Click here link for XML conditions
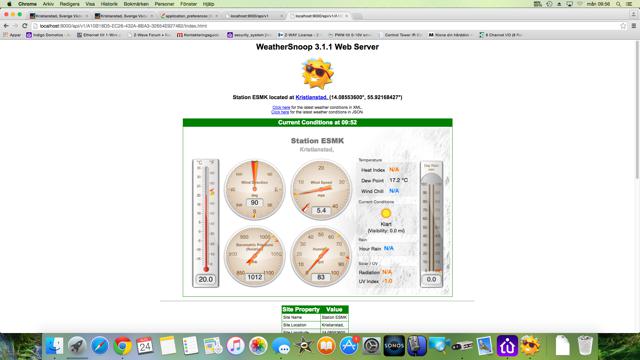Viewport: 640px width, 360px height. (281, 107)
